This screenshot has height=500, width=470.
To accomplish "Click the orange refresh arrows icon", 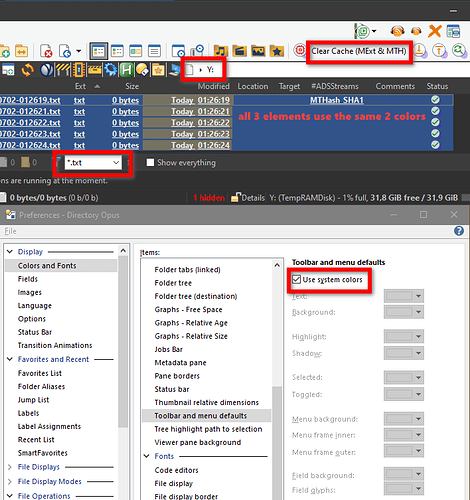I will (27, 70).
